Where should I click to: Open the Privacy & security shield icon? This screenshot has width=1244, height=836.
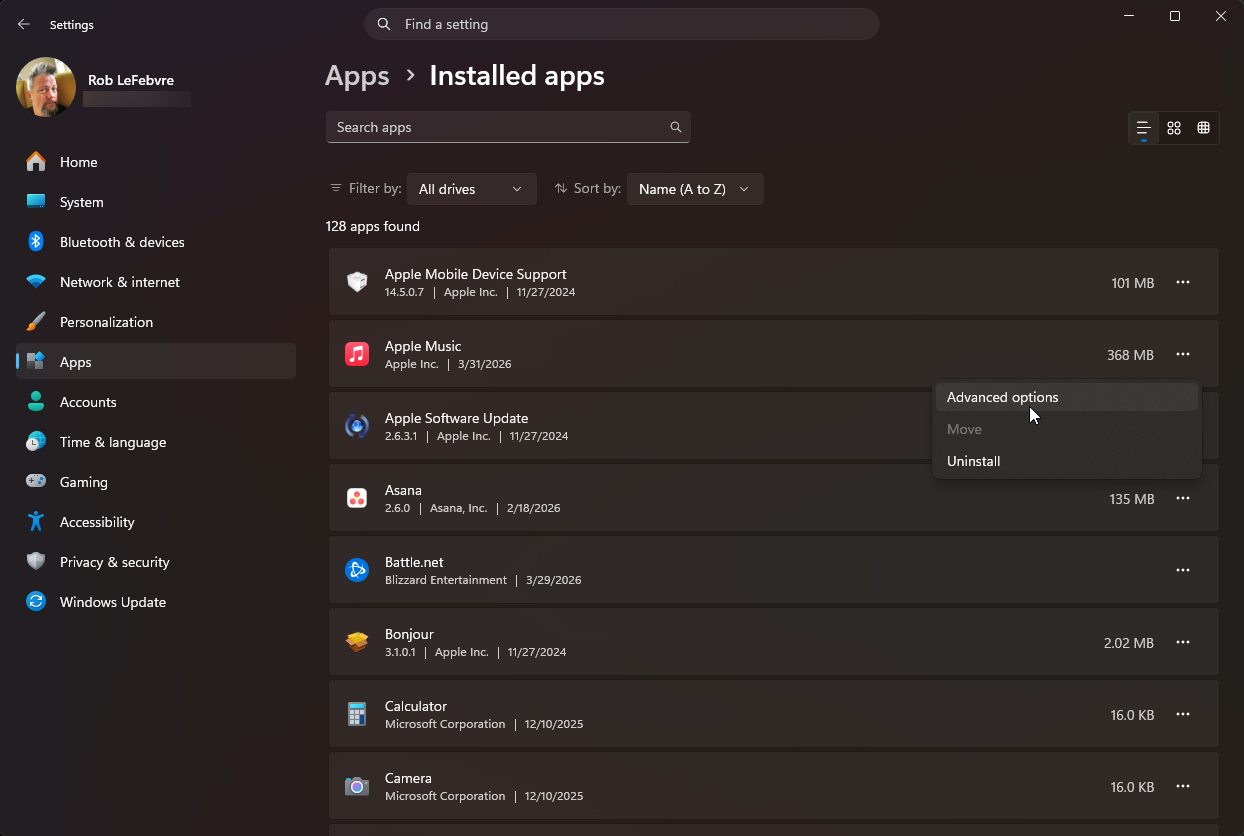36,562
